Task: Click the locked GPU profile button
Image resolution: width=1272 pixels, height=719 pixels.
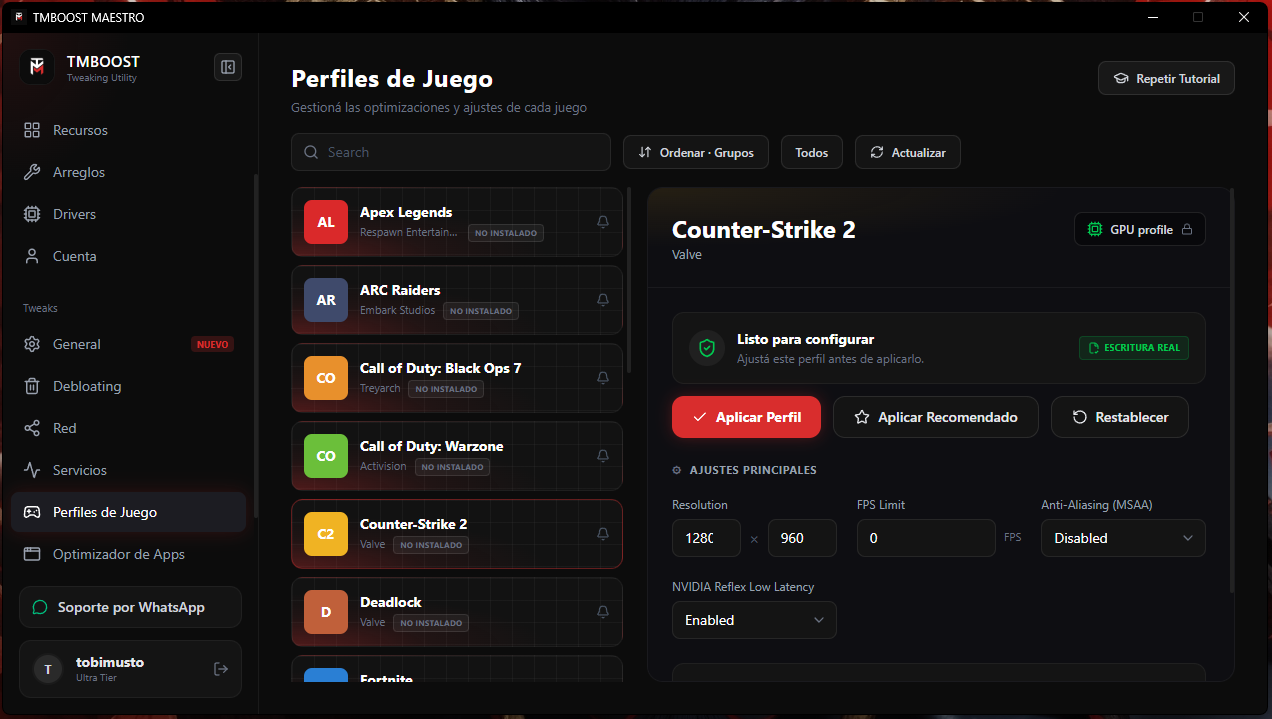Action: pos(1140,229)
